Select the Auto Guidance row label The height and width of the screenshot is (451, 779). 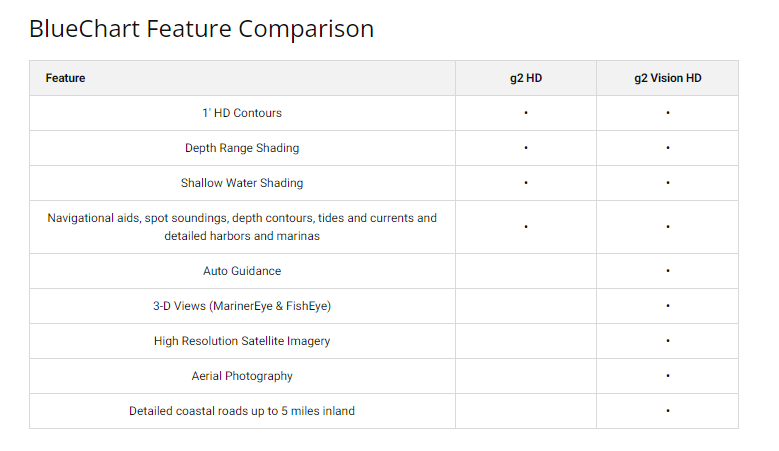point(242,271)
